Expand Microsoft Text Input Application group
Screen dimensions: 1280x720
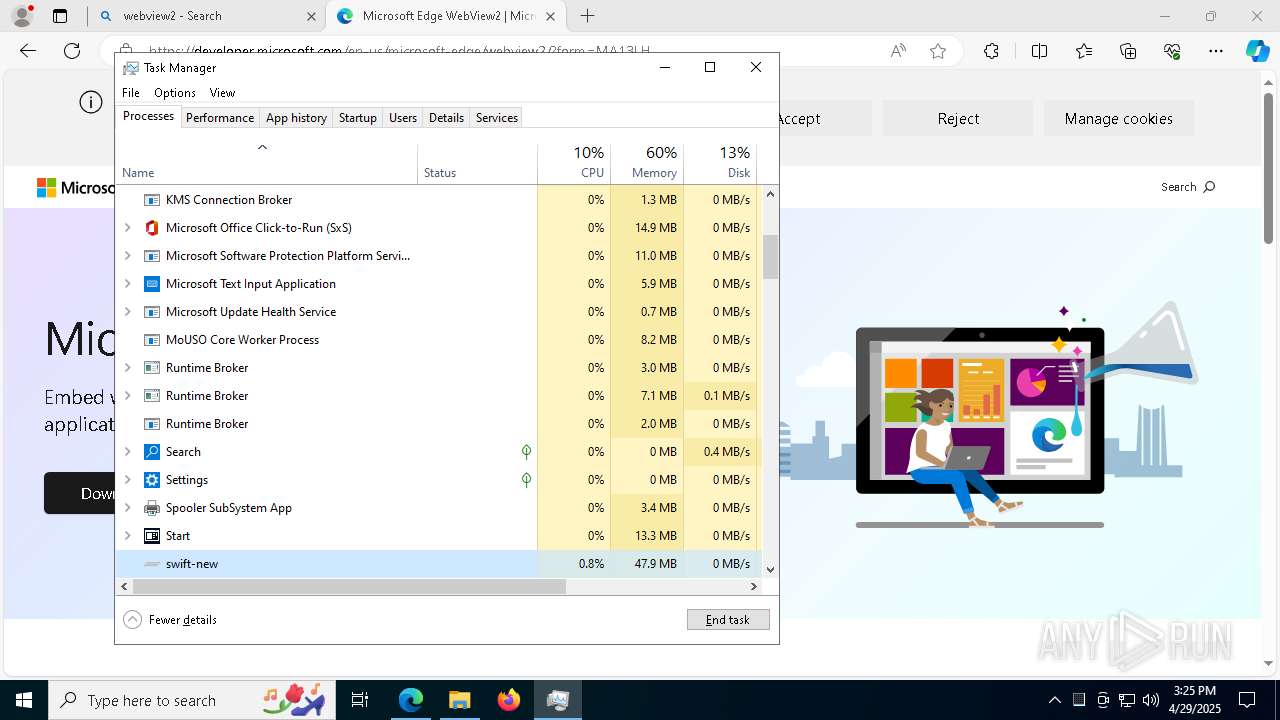128,284
